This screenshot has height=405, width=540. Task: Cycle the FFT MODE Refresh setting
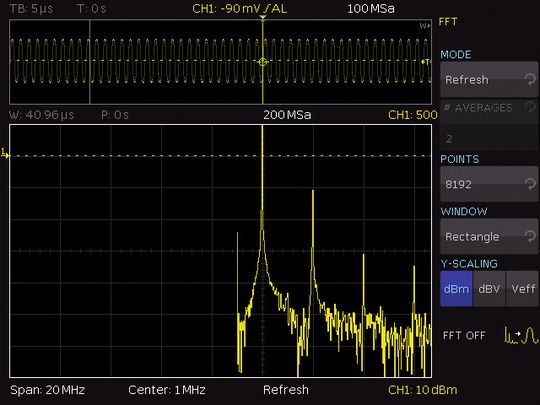(489, 80)
